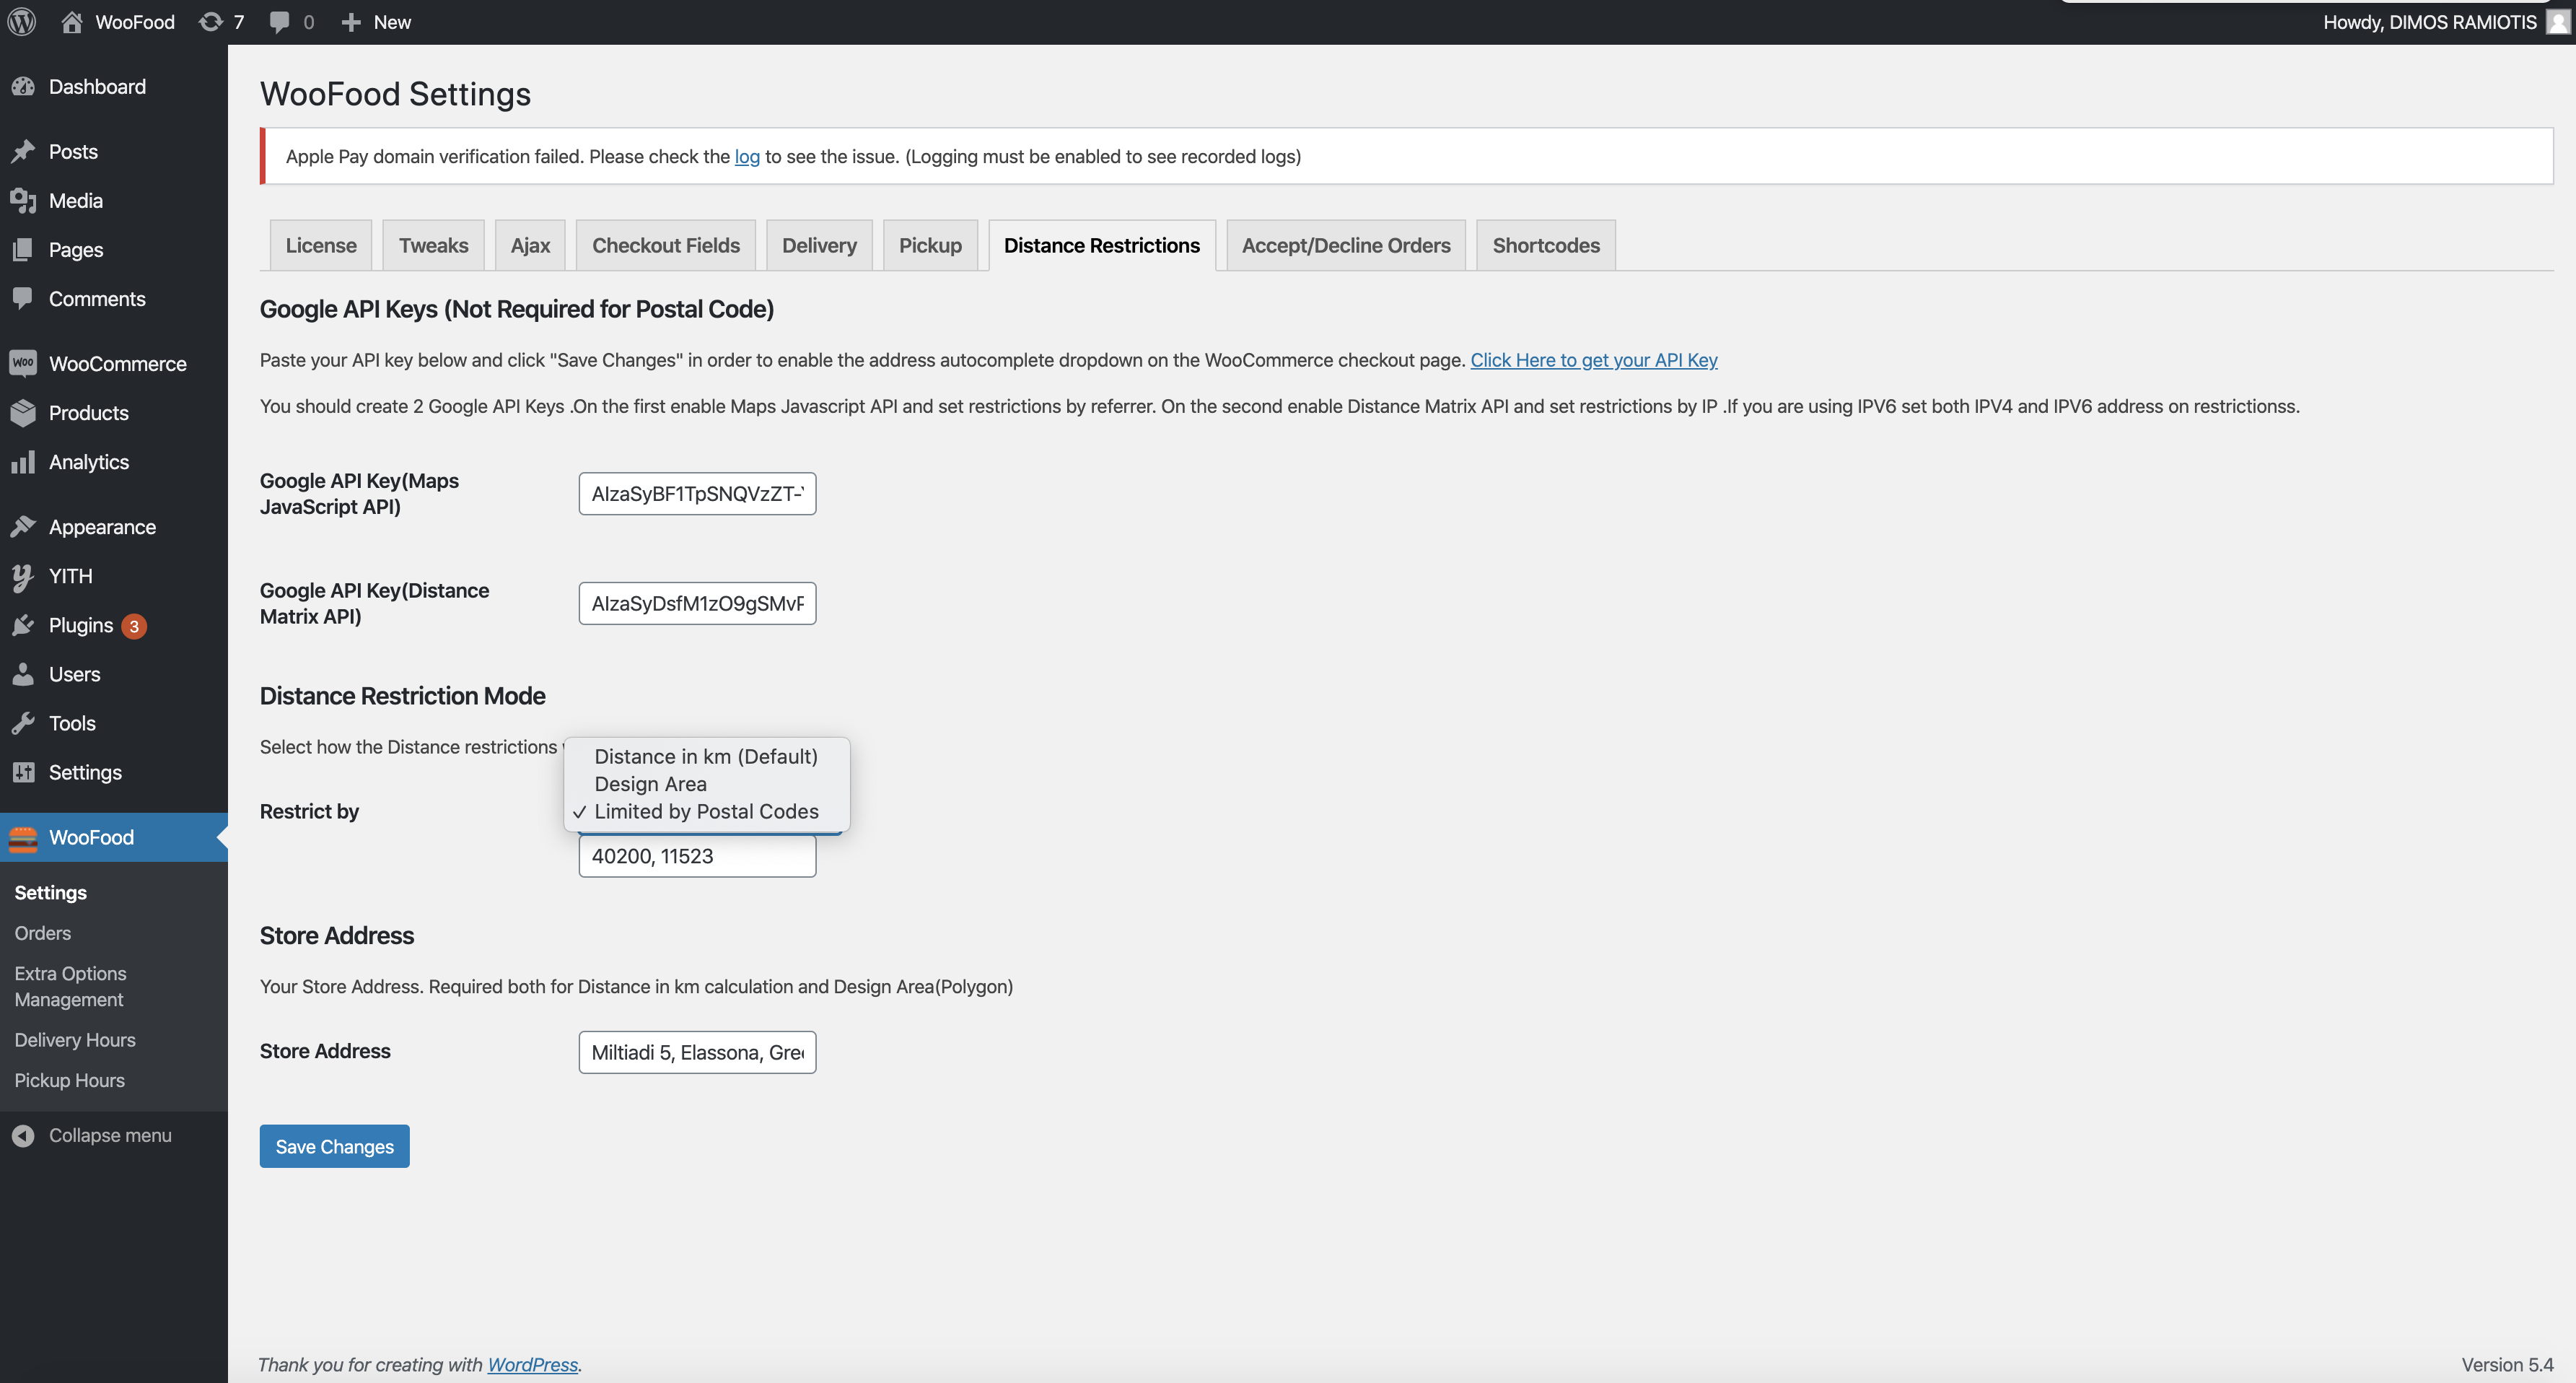
Task: Open the updates icon showing 7
Action: (x=210, y=22)
